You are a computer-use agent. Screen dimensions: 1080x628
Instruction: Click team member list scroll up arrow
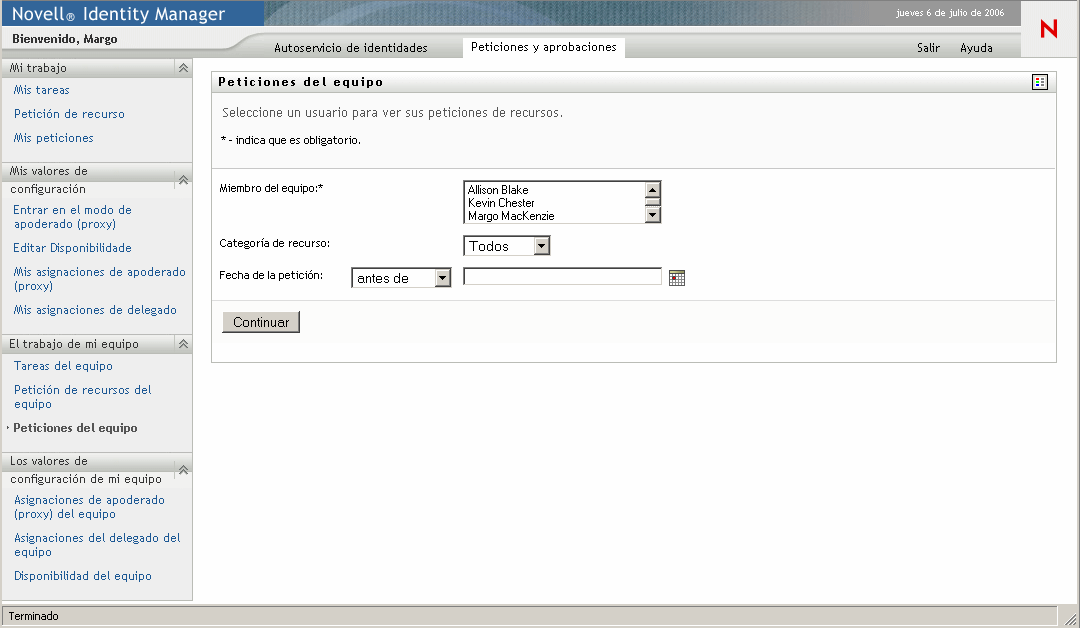tap(652, 189)
